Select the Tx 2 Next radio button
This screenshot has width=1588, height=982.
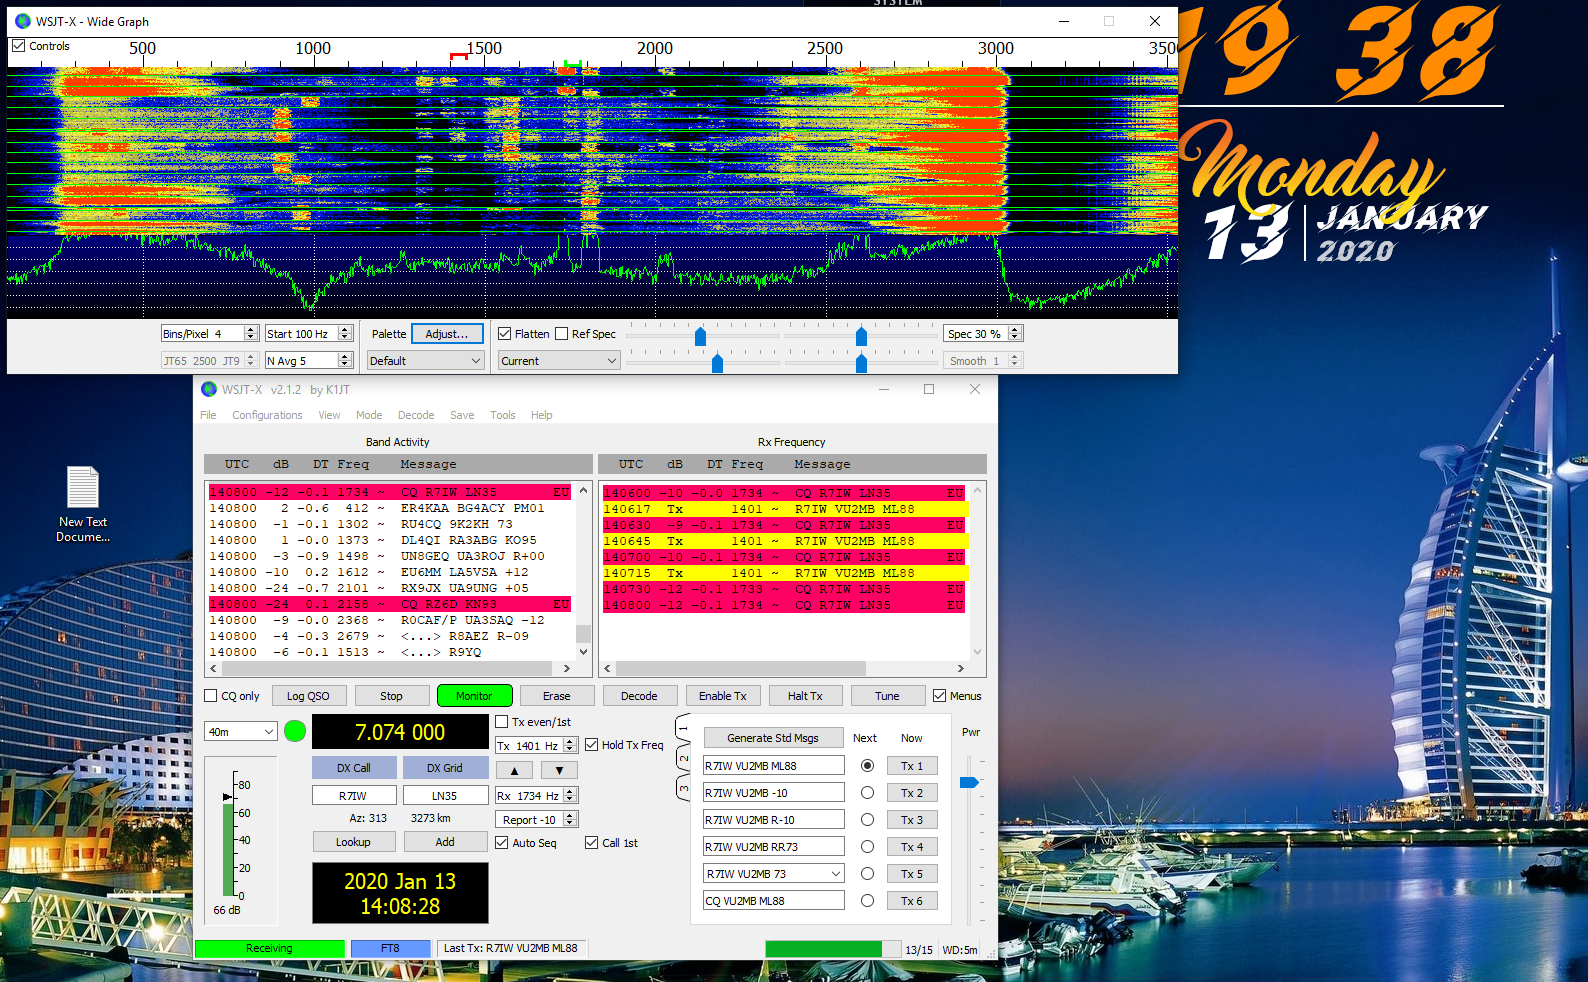click(867, 793)
